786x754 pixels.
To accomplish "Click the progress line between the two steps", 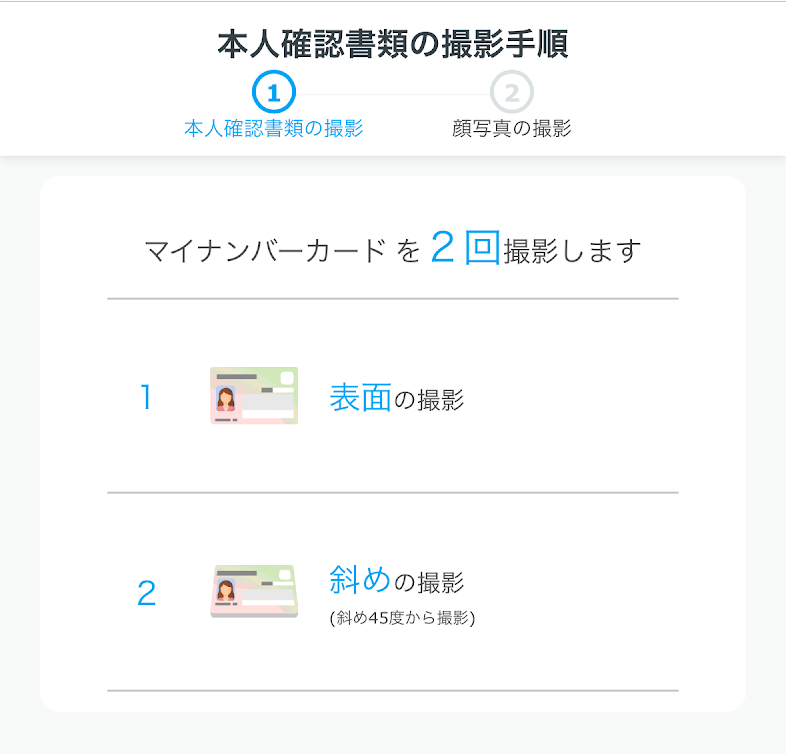I will click(392, 94).
